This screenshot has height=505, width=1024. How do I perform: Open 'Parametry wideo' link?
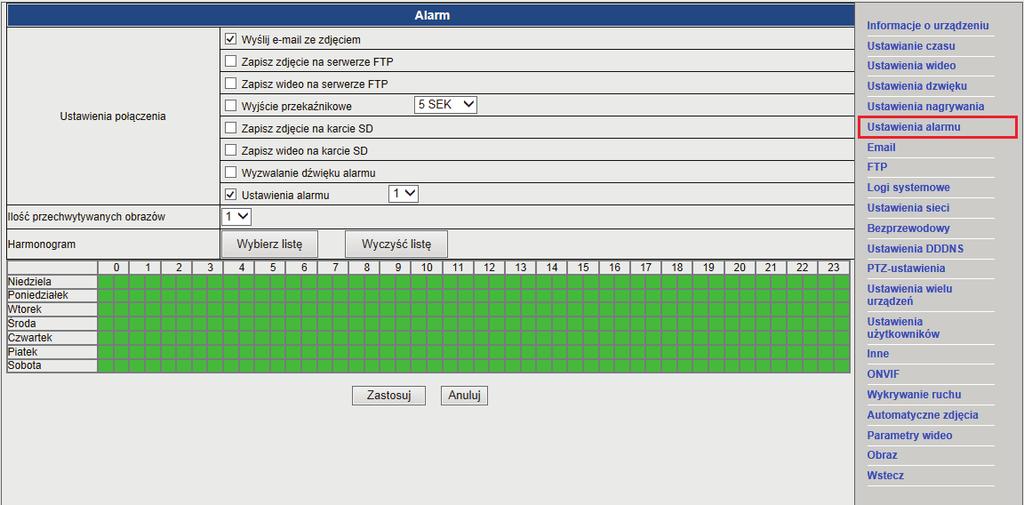pos(910,435)
